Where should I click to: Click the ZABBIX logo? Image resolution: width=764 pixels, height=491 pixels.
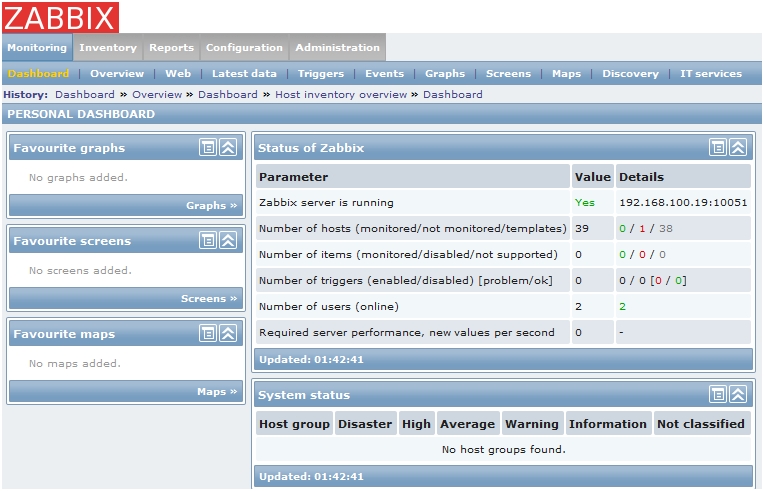point(60,17)
